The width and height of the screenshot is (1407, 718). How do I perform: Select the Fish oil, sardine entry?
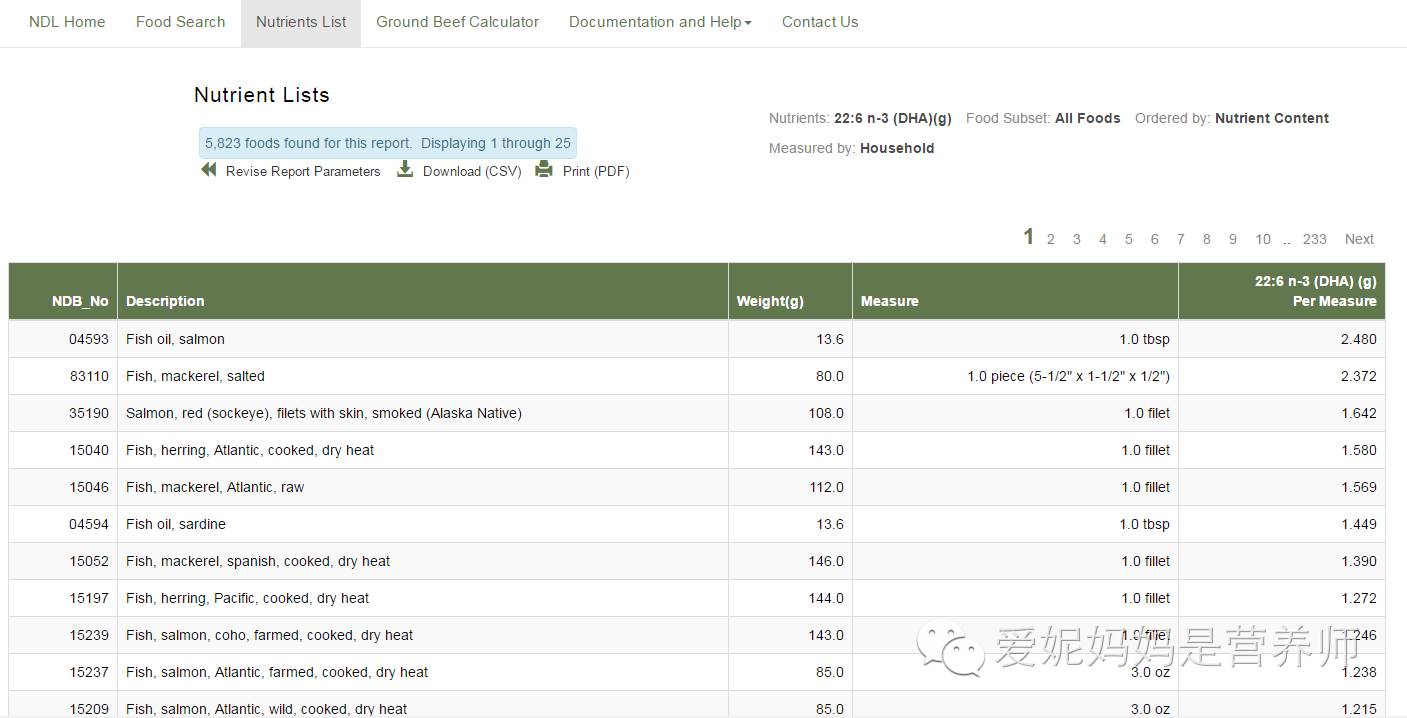click(x=176, y=524)
